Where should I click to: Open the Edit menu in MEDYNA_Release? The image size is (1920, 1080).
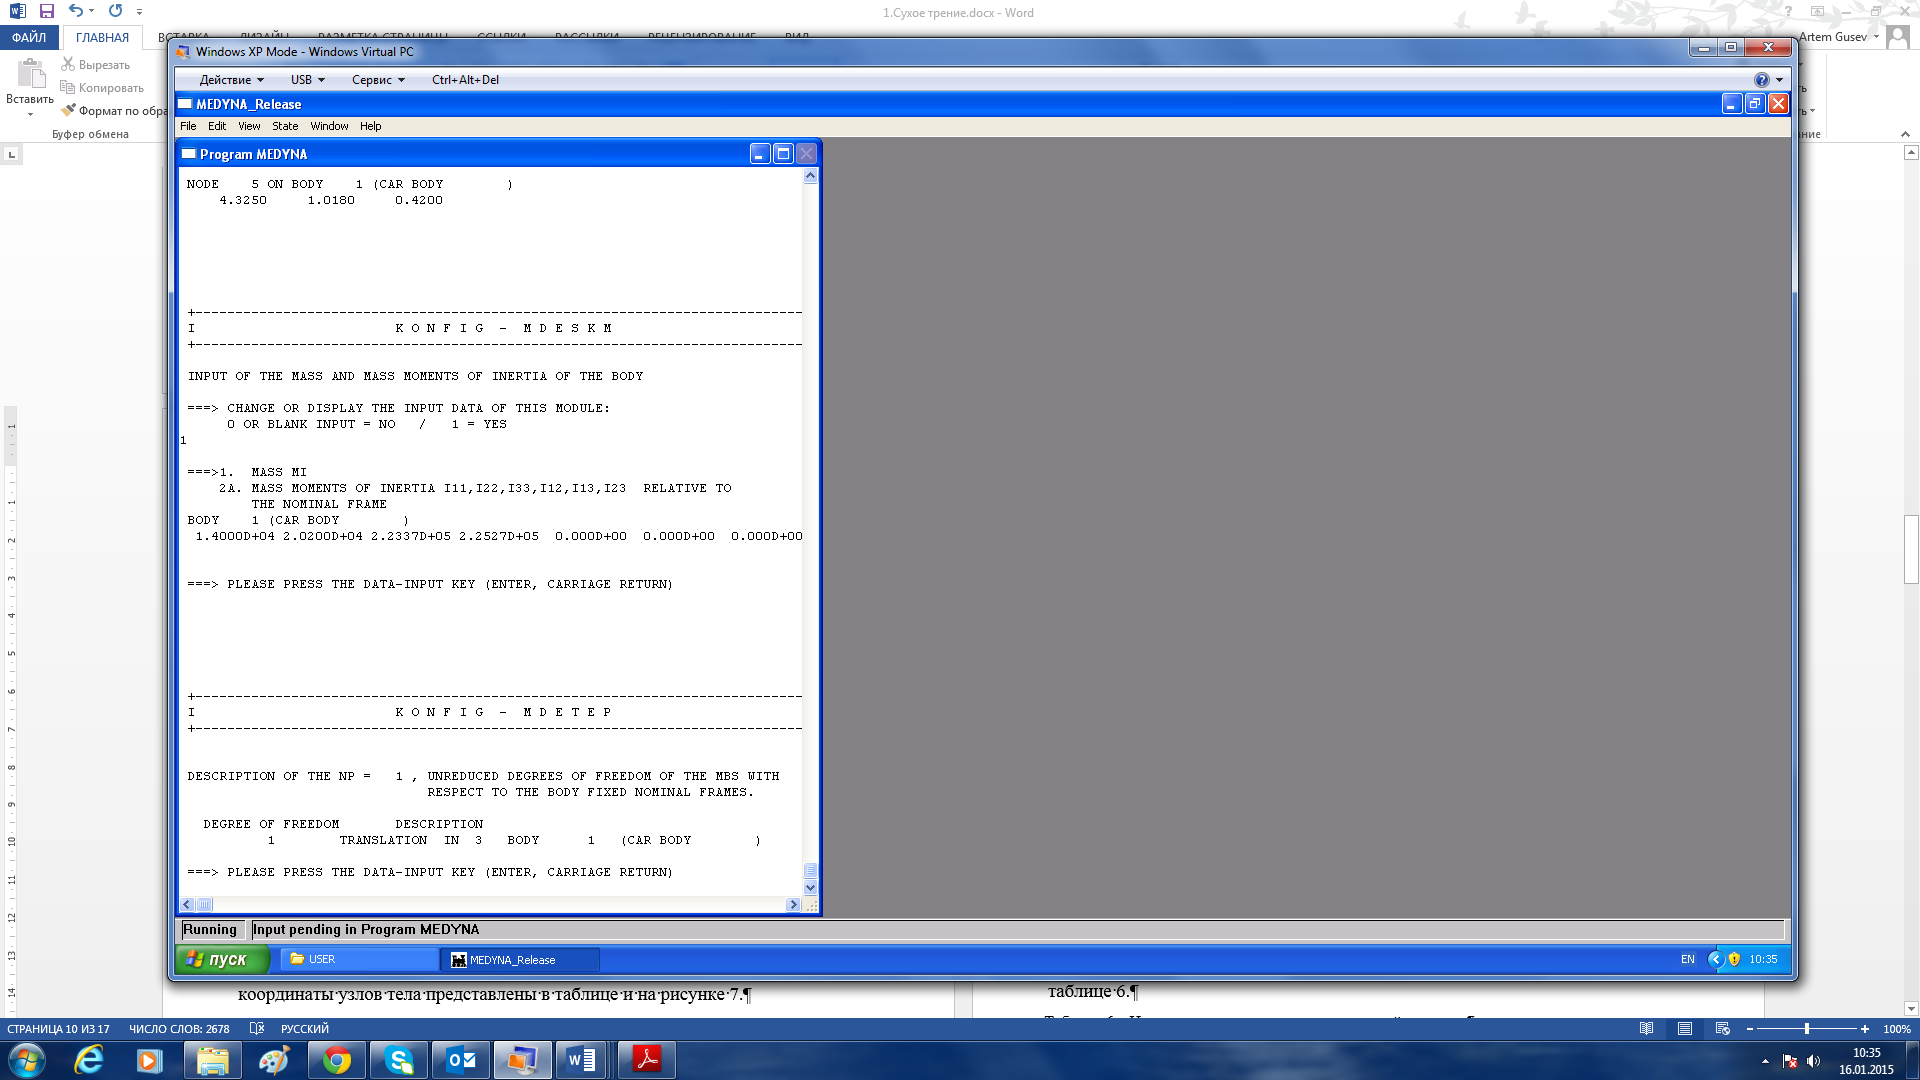[217, 126]
